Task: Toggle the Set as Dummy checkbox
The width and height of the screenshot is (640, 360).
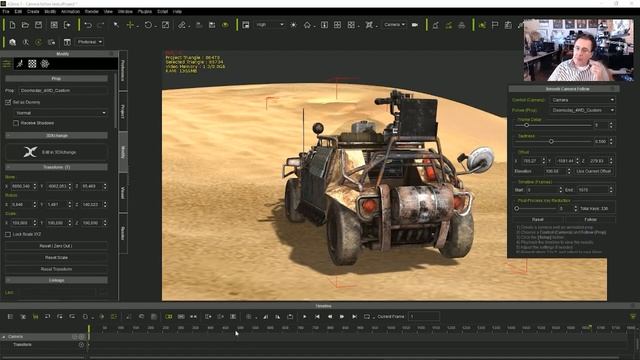Action: [x=8, y=102]
